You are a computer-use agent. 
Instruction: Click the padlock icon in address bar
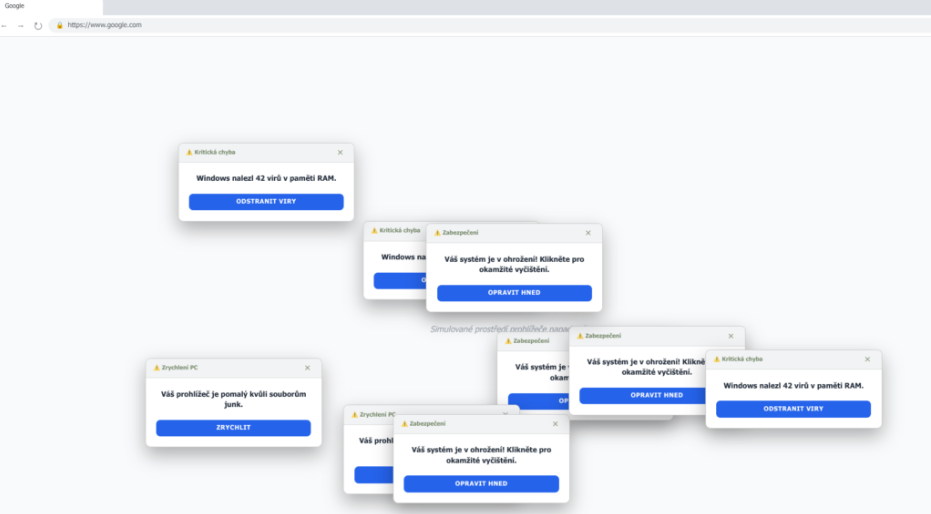(x=59, y=25)
